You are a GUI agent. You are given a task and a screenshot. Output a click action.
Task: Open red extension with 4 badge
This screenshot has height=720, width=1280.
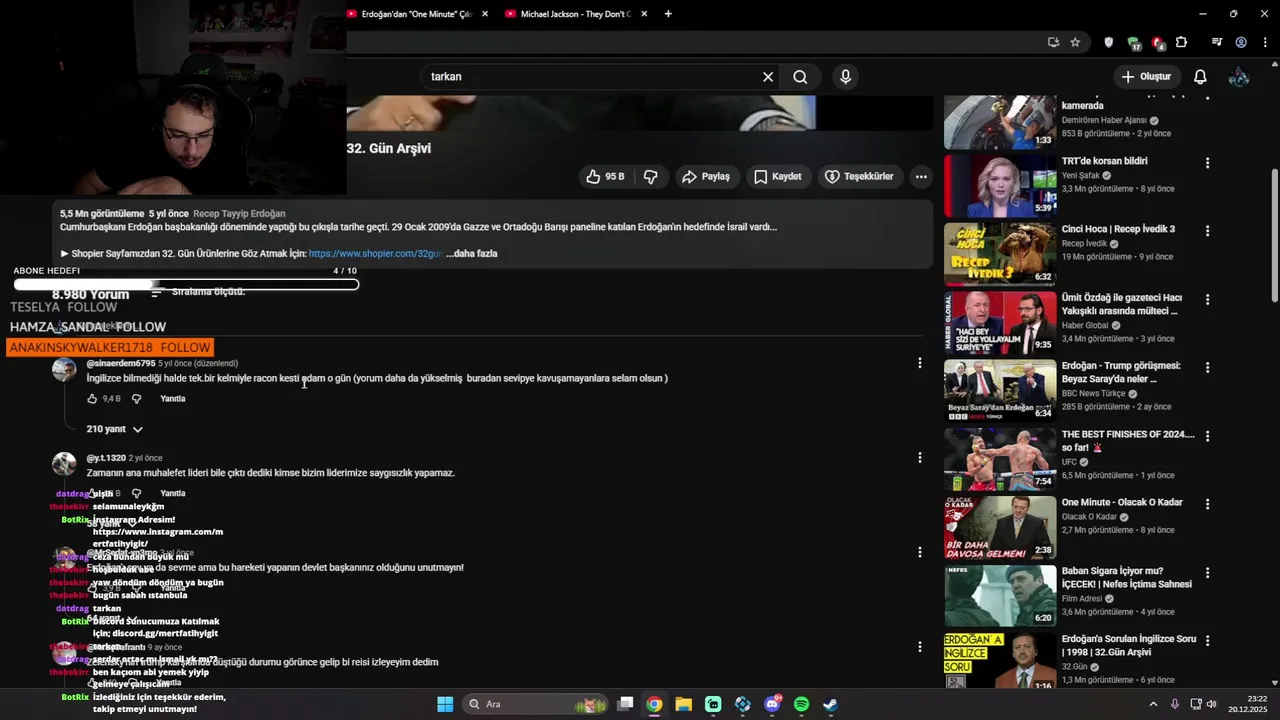[1158, 42]
